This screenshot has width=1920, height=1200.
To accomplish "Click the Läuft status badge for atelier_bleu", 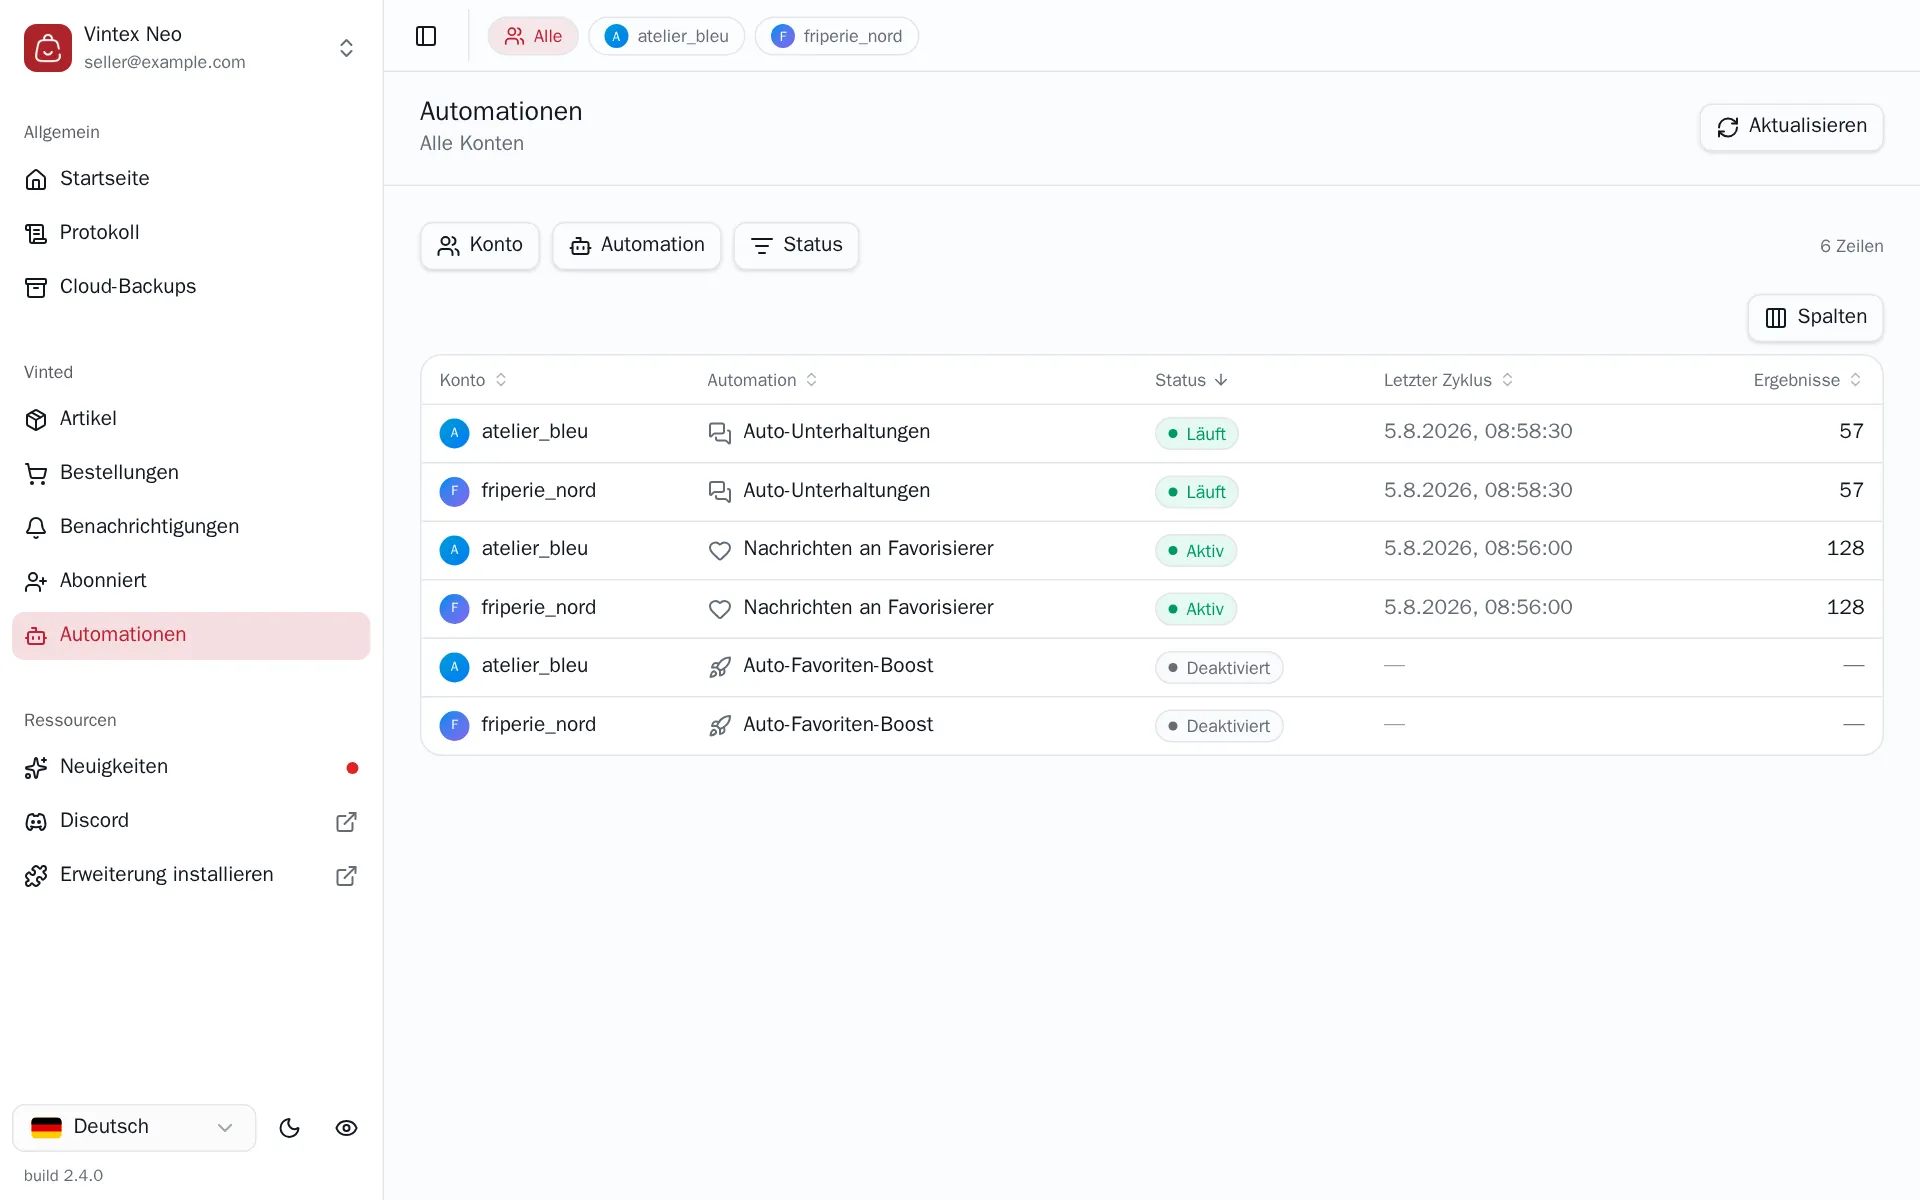I will coord(1196,434).
